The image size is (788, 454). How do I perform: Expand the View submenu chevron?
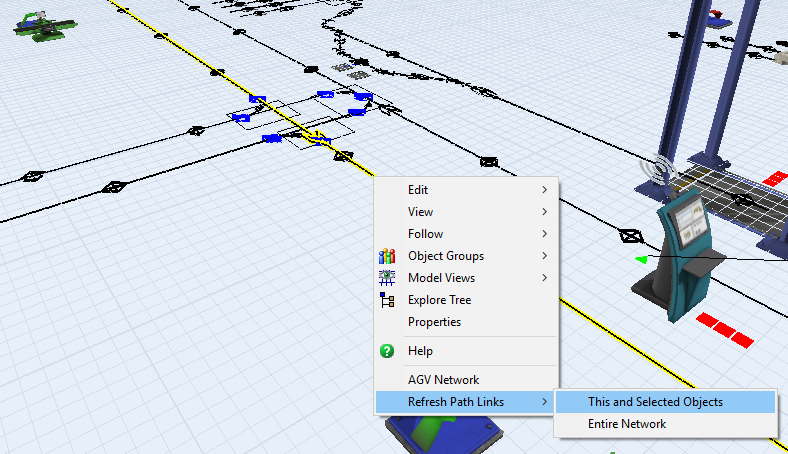click(x=544, y=212)
